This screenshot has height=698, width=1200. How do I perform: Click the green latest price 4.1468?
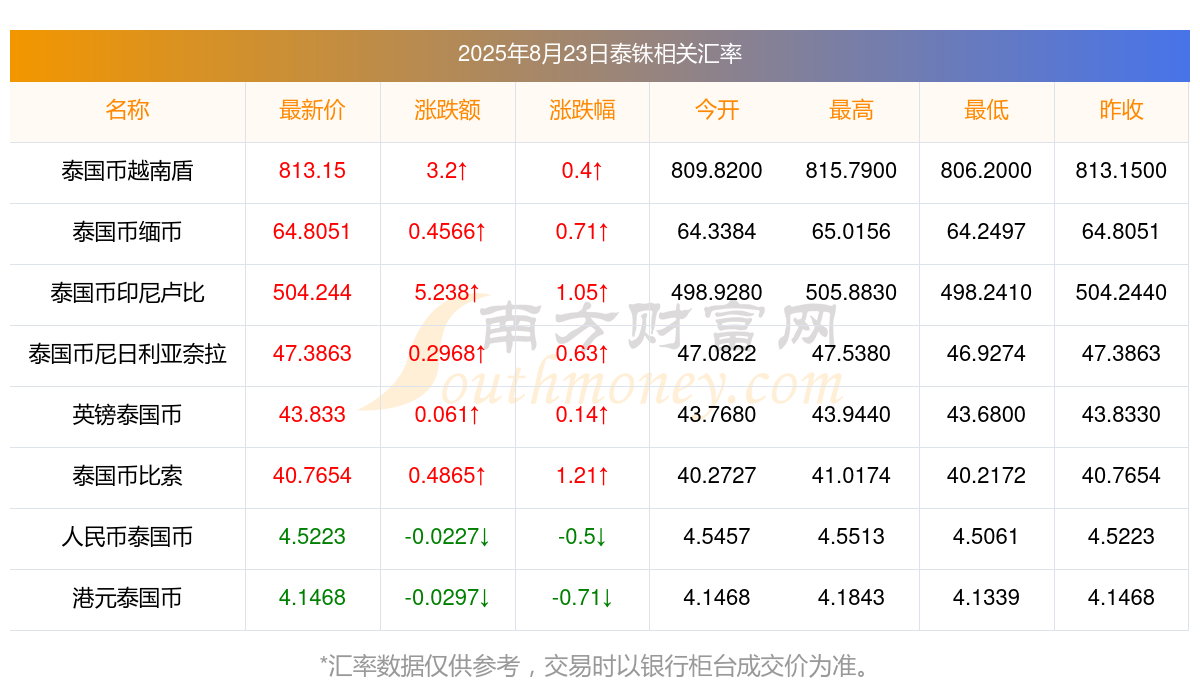coord(312,598)
